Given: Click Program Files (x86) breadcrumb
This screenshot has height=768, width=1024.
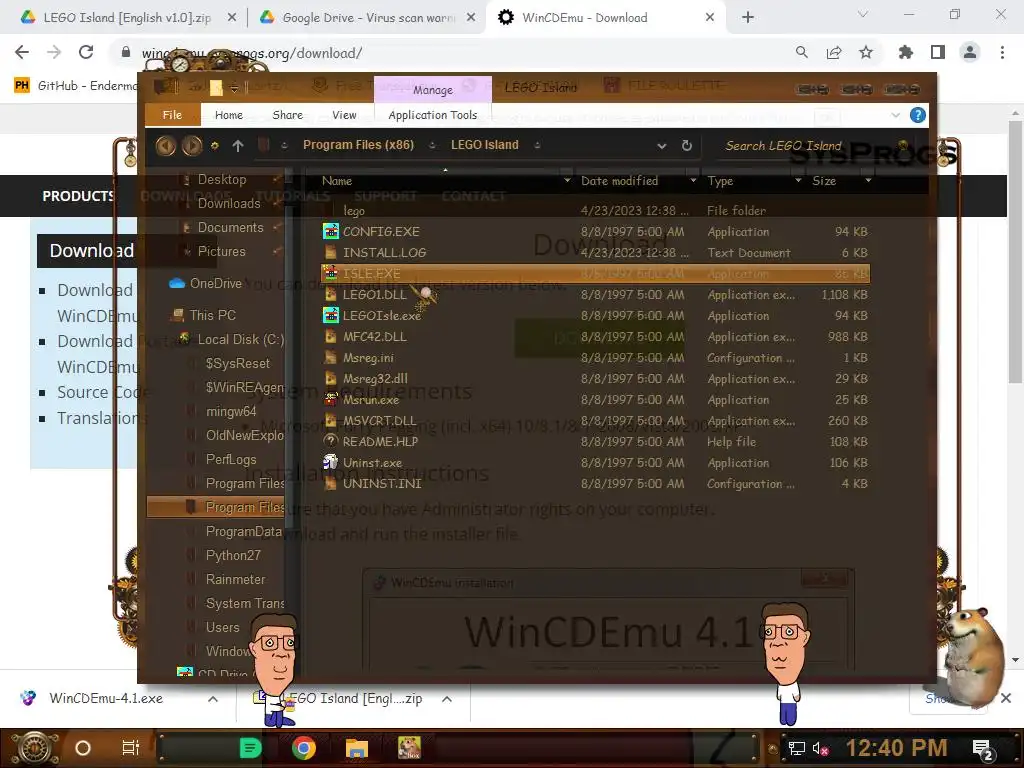Looking at the screenshot, I should pyautogui.click(x=358, y=145).
